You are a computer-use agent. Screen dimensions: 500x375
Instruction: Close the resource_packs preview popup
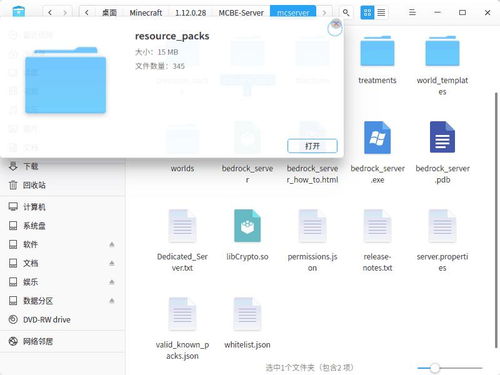tap(336, 24)
